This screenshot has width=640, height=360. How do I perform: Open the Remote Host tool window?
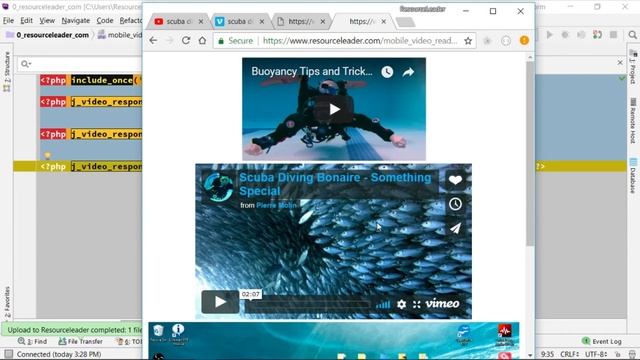(x=633, y=120)
